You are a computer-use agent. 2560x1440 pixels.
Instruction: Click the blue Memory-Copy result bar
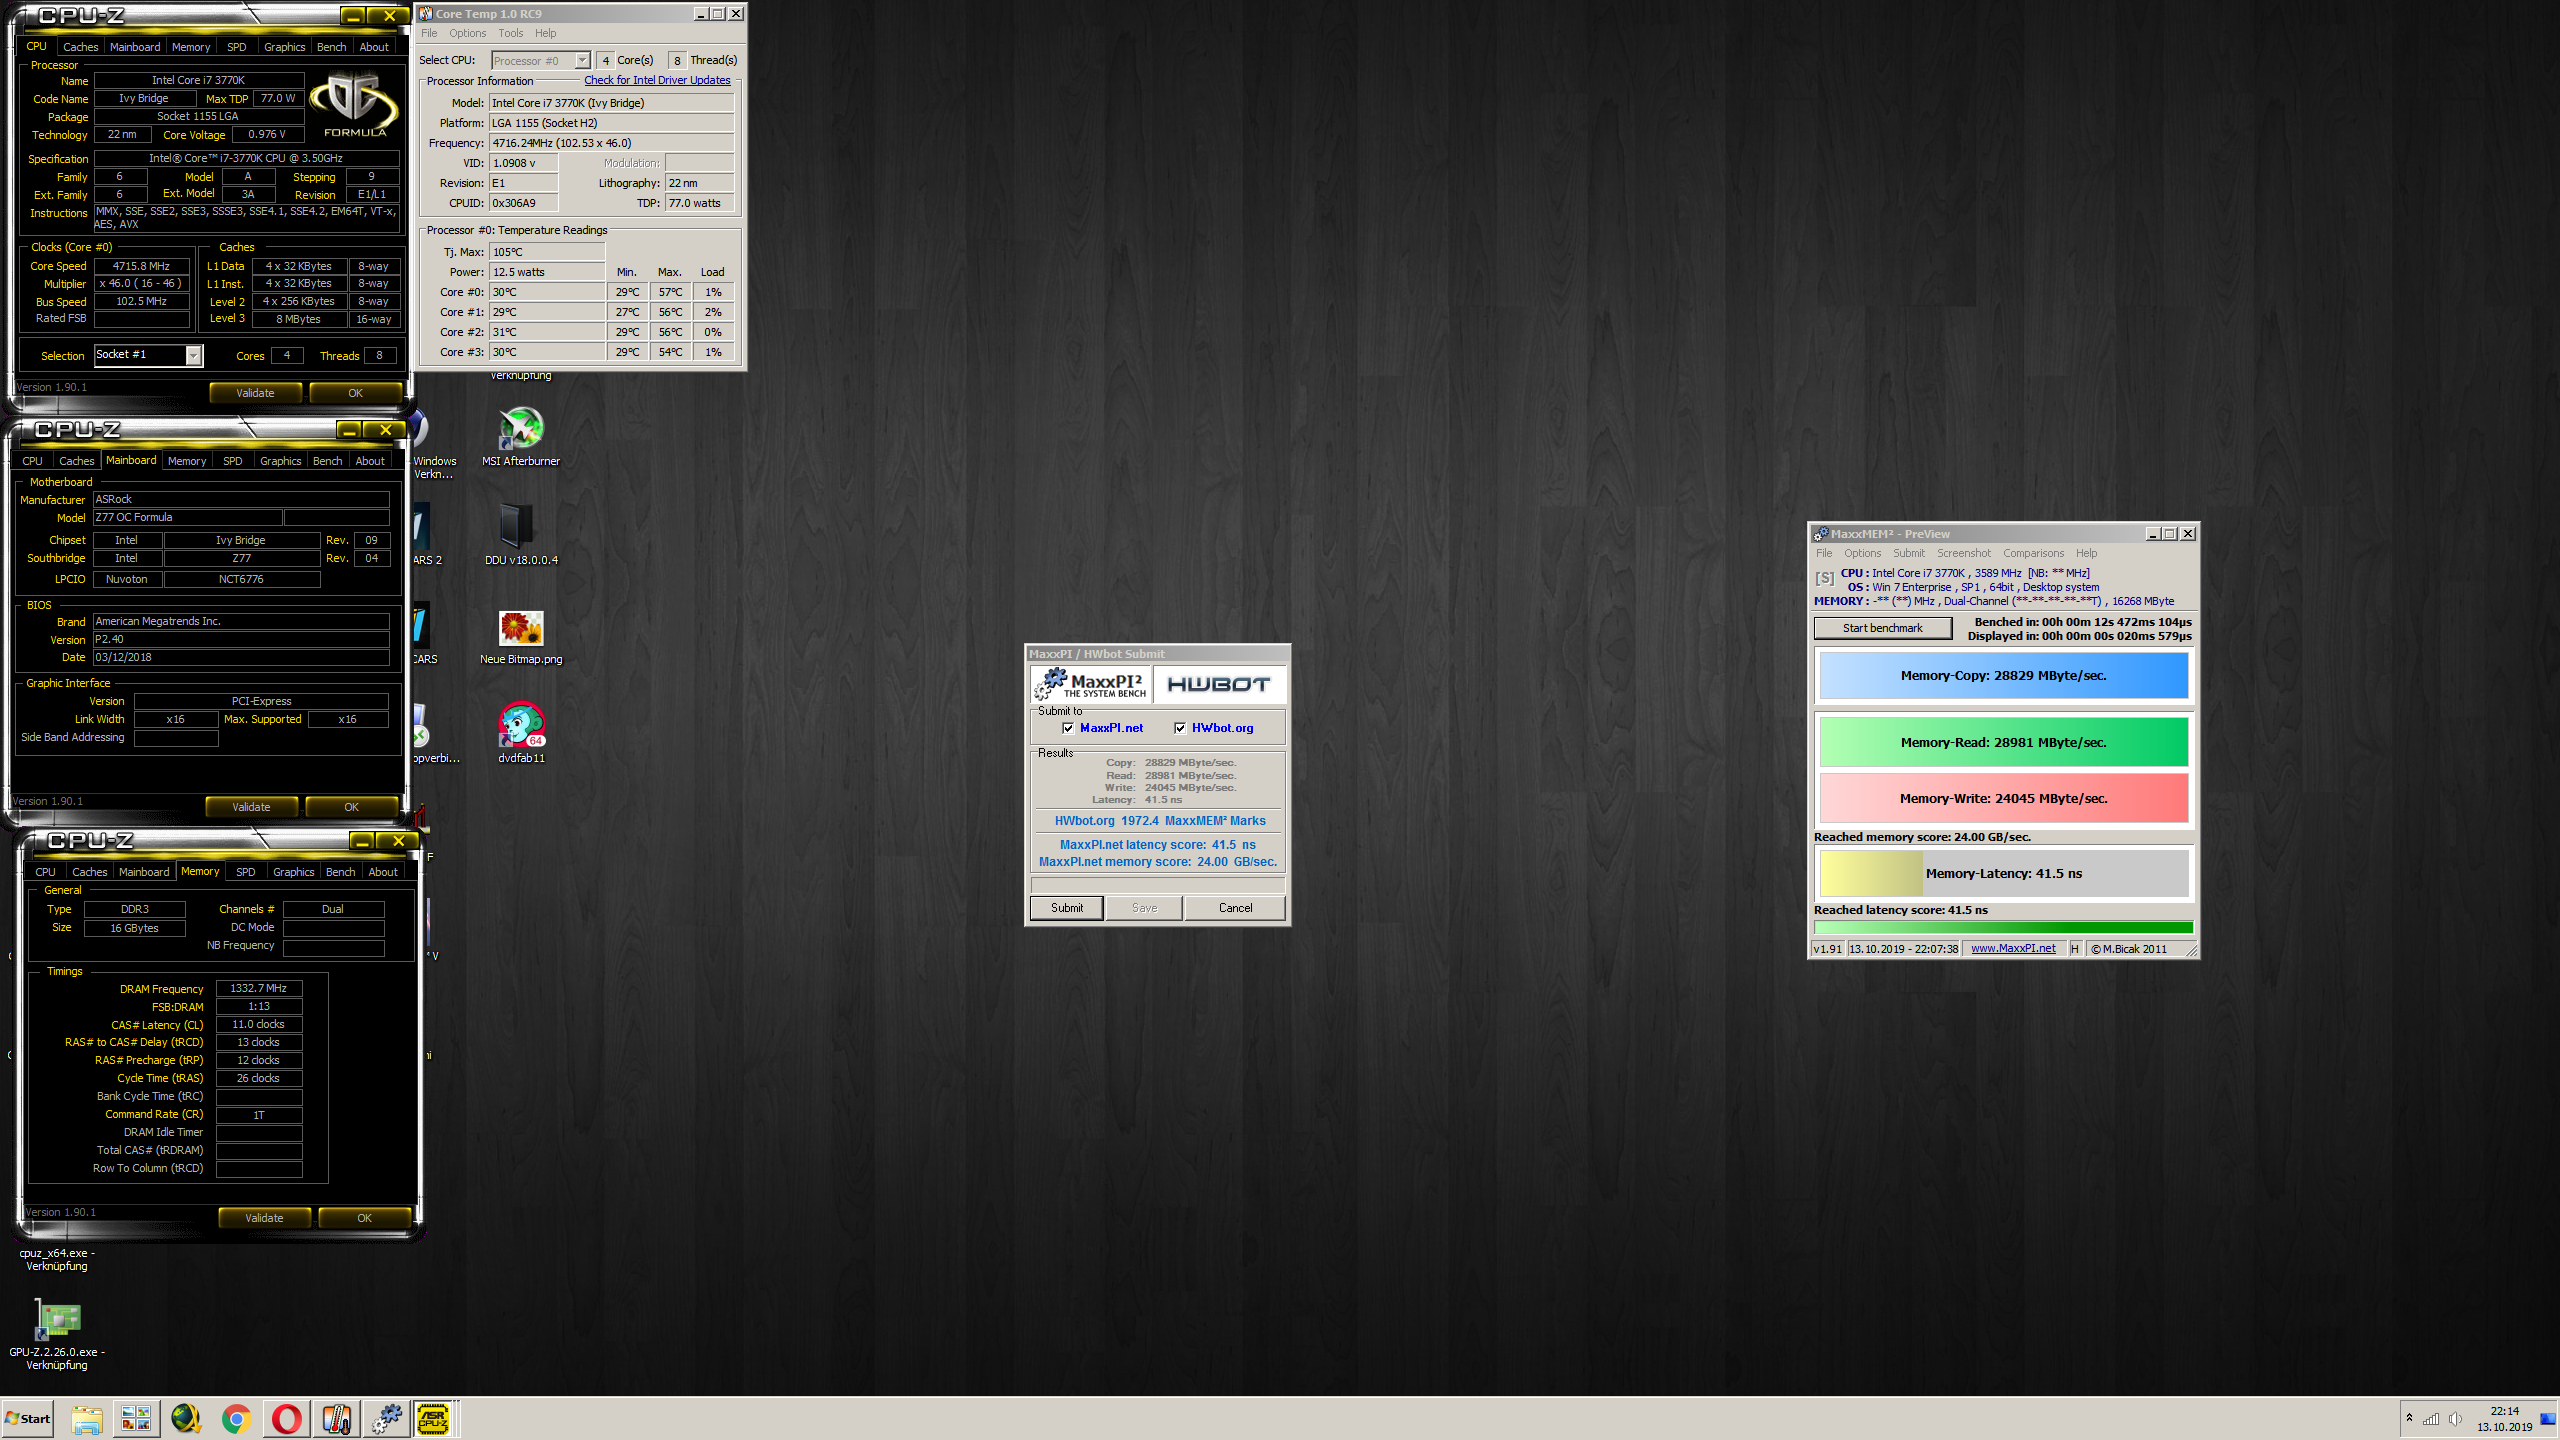click(x=2003, y=676)
